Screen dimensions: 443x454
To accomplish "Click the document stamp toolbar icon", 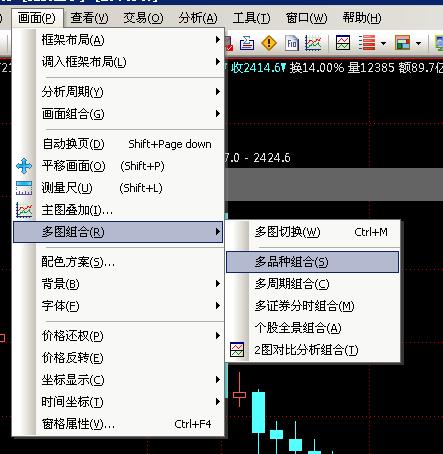I will pos(247,43).
